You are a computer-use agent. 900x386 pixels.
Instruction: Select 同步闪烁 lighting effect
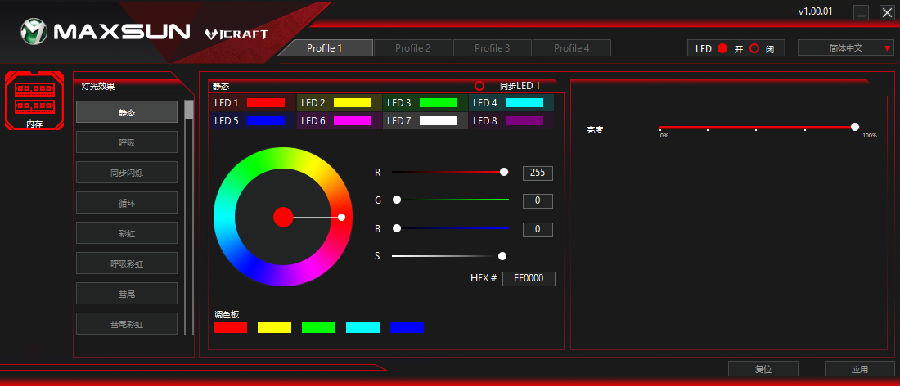[127, 172]
